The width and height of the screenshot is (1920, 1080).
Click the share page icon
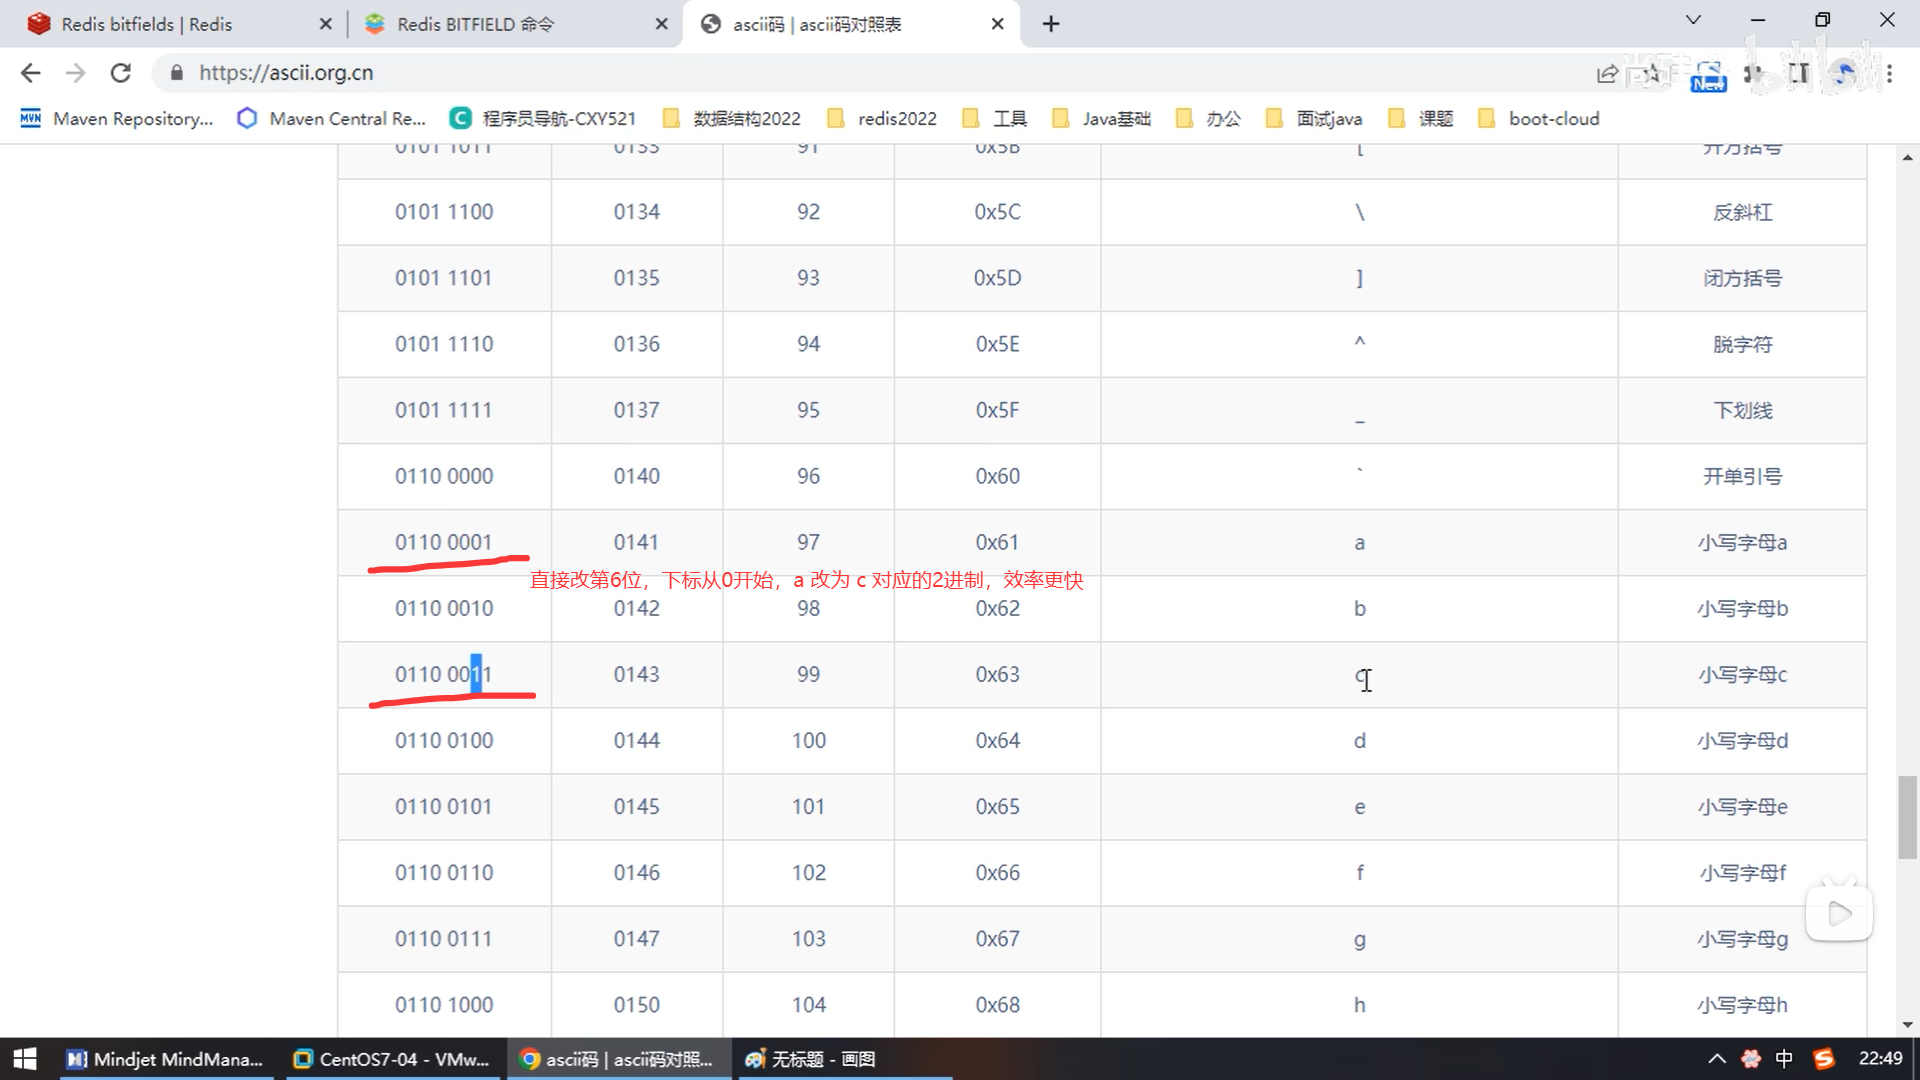1607,73
